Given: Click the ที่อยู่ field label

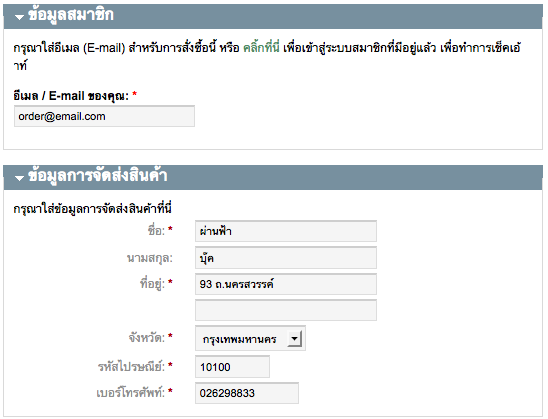Looking at the screenshot, I should (152, 283).
